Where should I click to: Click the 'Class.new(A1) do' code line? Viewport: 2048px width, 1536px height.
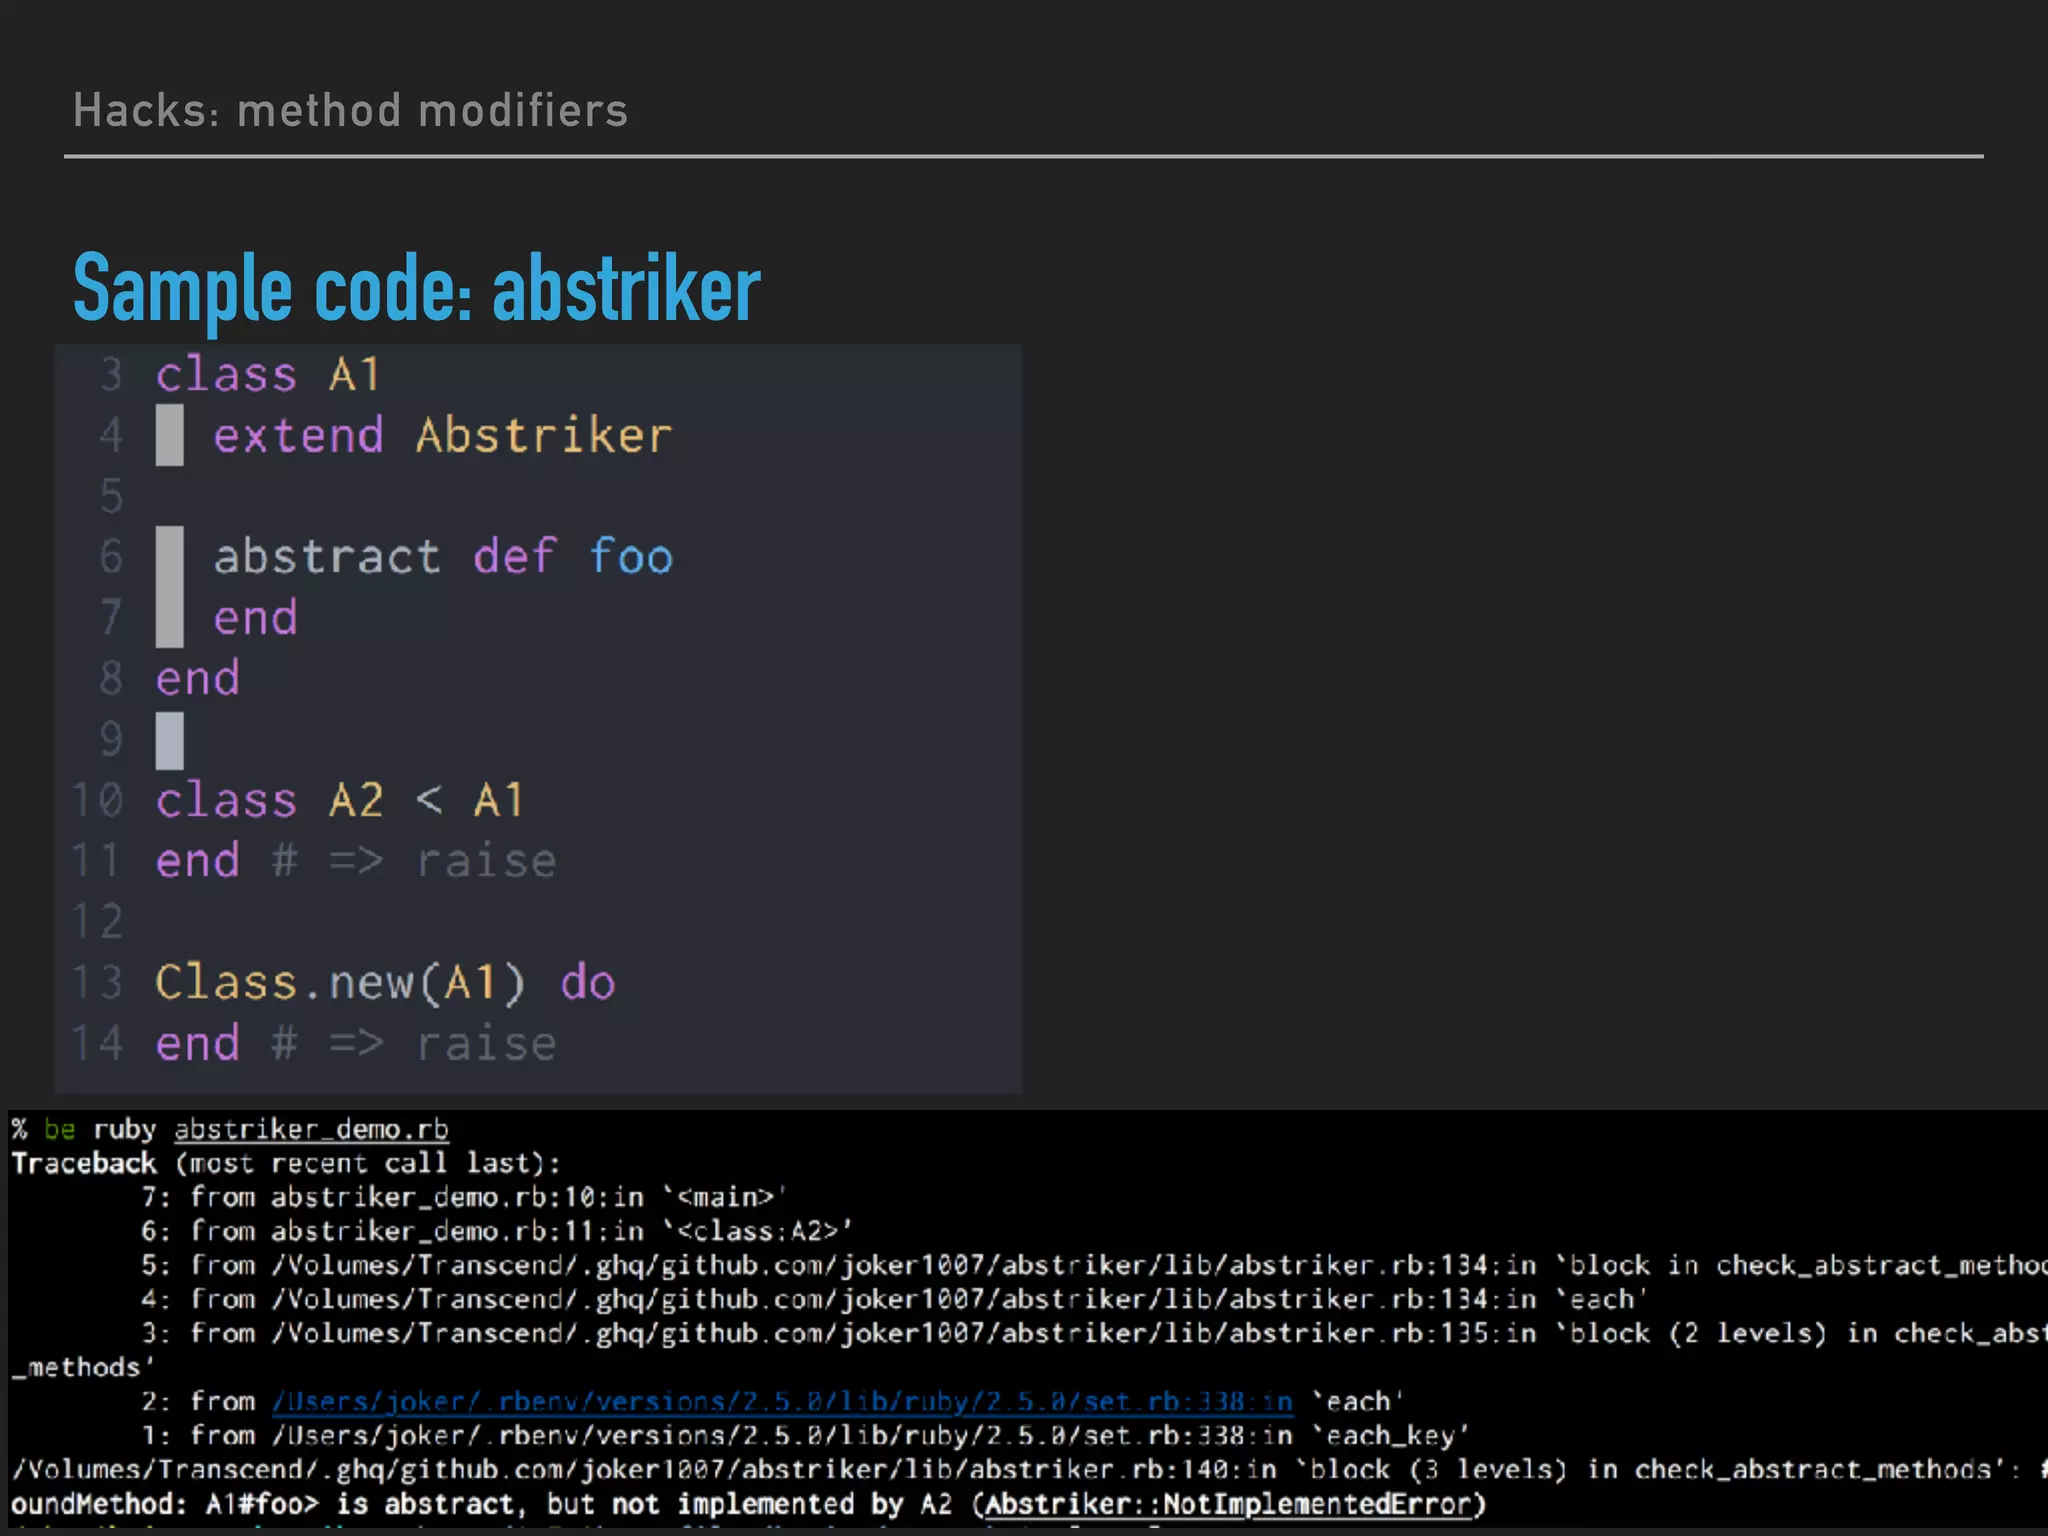tap(385, 982)
